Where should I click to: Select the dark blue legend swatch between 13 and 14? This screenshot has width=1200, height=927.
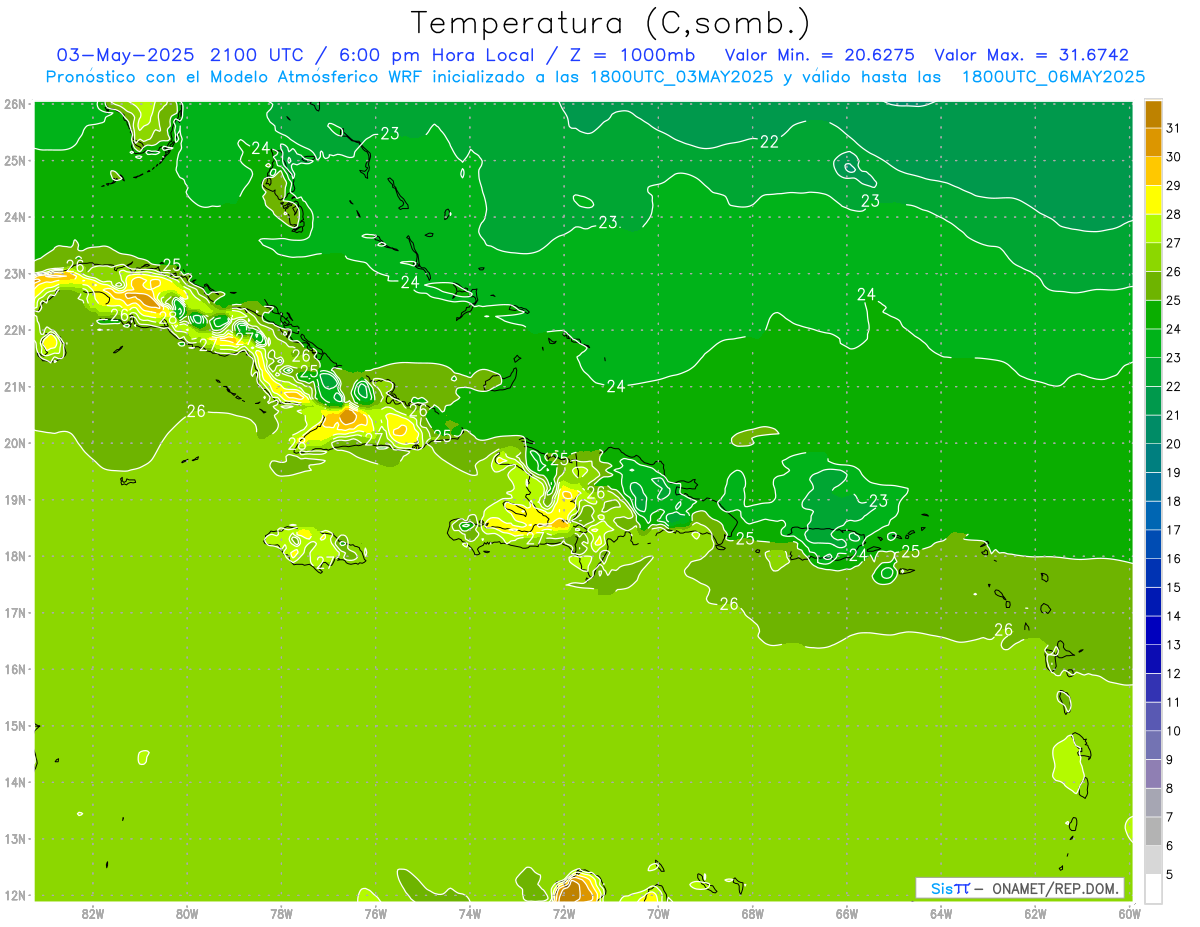click(1153, 631)
